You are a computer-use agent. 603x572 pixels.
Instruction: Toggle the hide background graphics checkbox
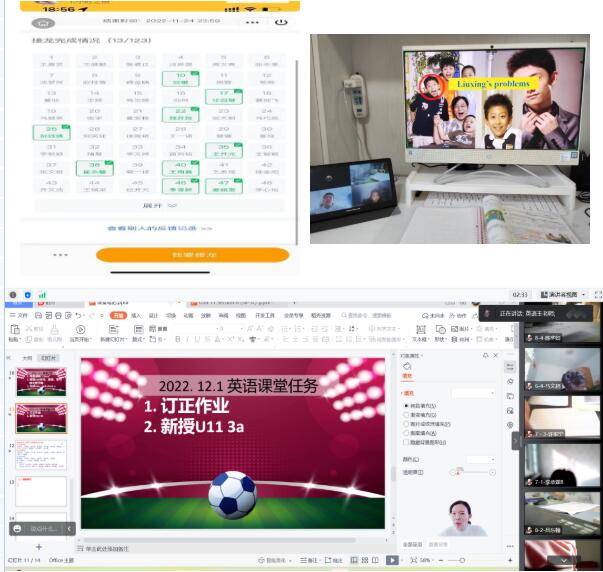point(406,442)
